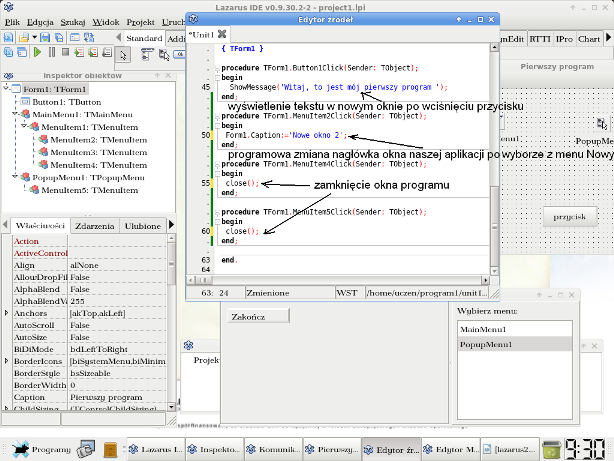Image resolution: width=614 pixels, height=461 pixels.
Task: Click the Align property value alNone
Action: tap(117, 265)
